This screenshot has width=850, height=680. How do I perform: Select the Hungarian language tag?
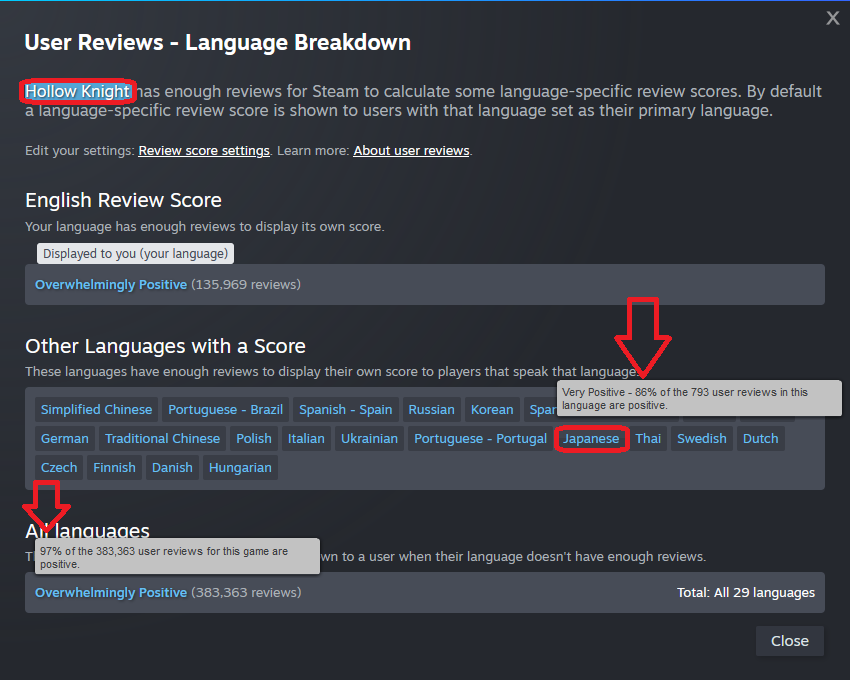[240, 467]
